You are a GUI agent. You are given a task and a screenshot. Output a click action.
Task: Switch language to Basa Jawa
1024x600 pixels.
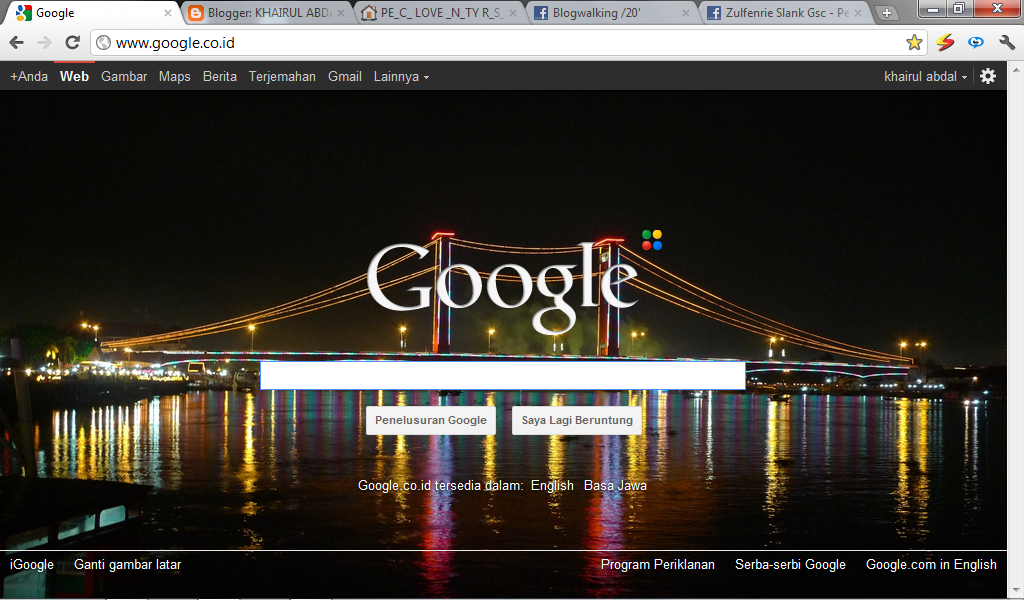point(615,486)
